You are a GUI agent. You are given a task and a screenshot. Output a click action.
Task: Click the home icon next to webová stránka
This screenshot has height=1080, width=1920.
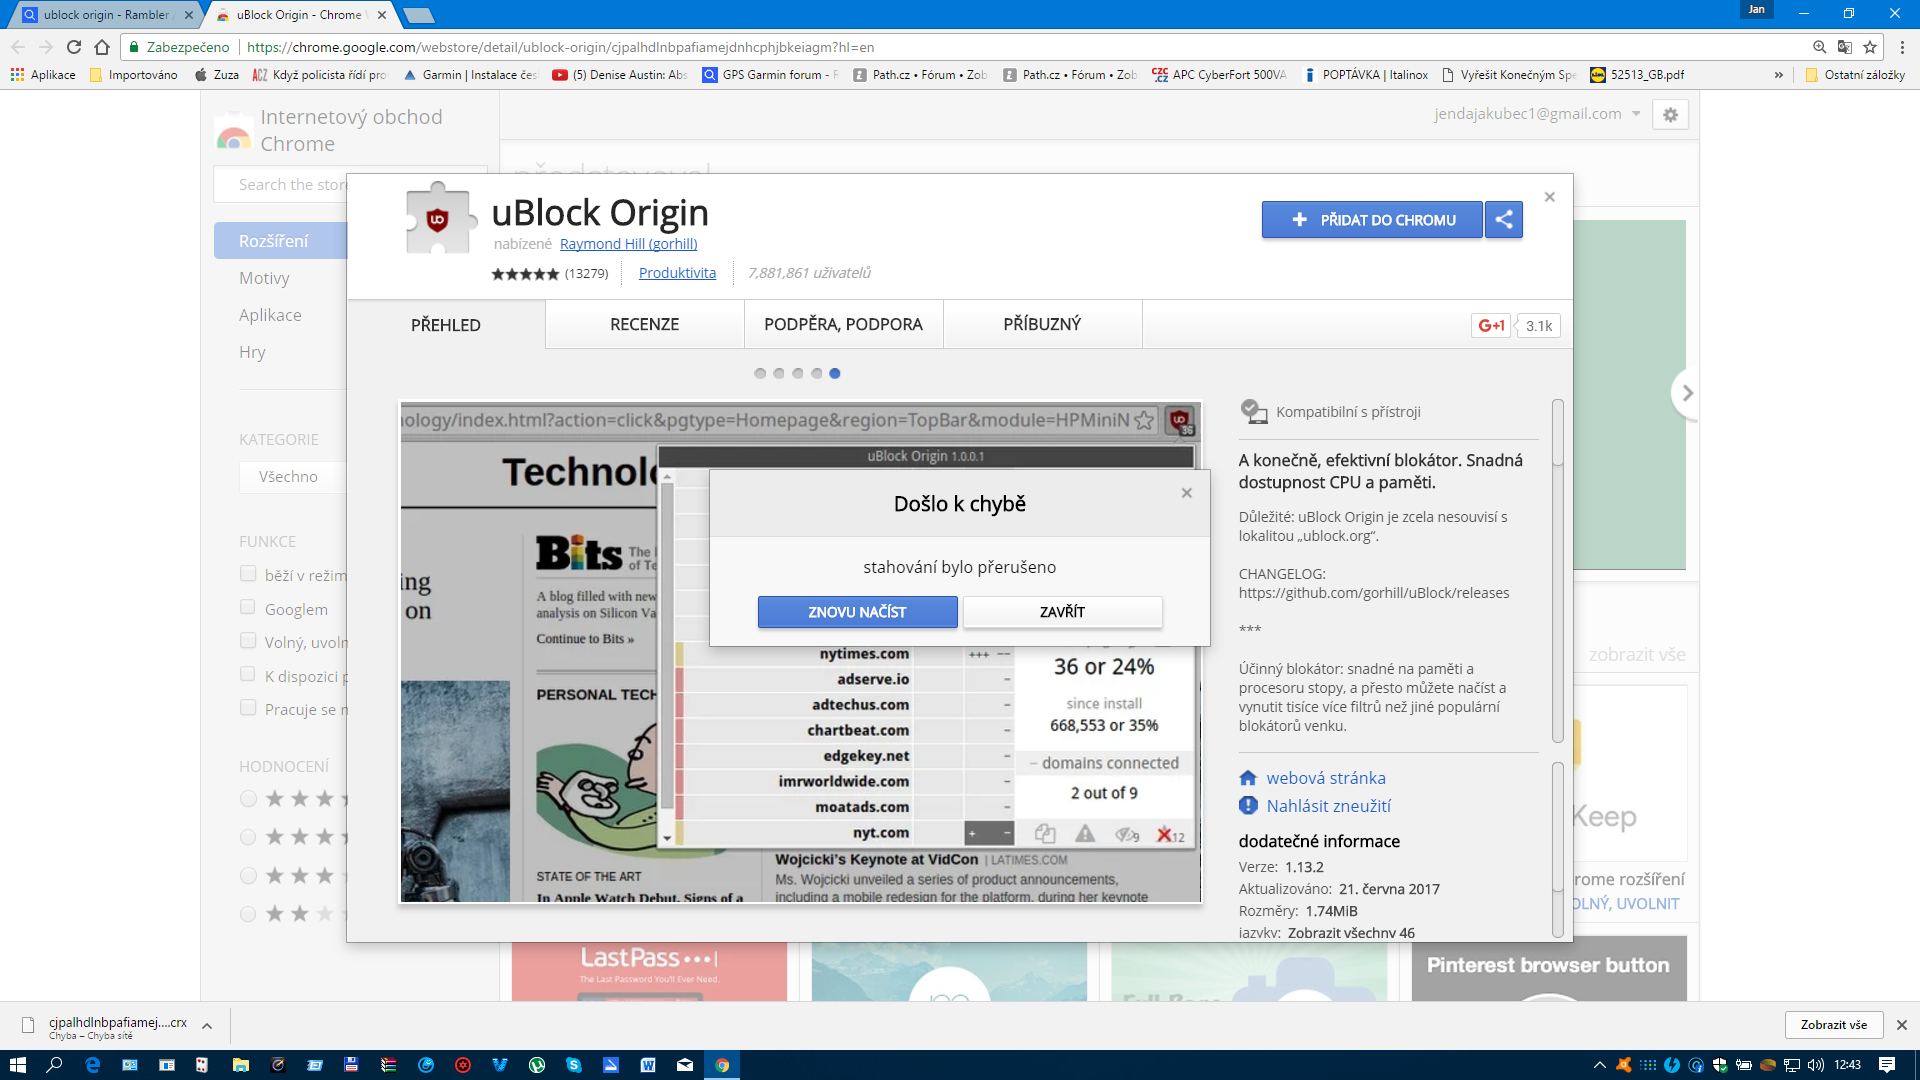(1248, 778)
